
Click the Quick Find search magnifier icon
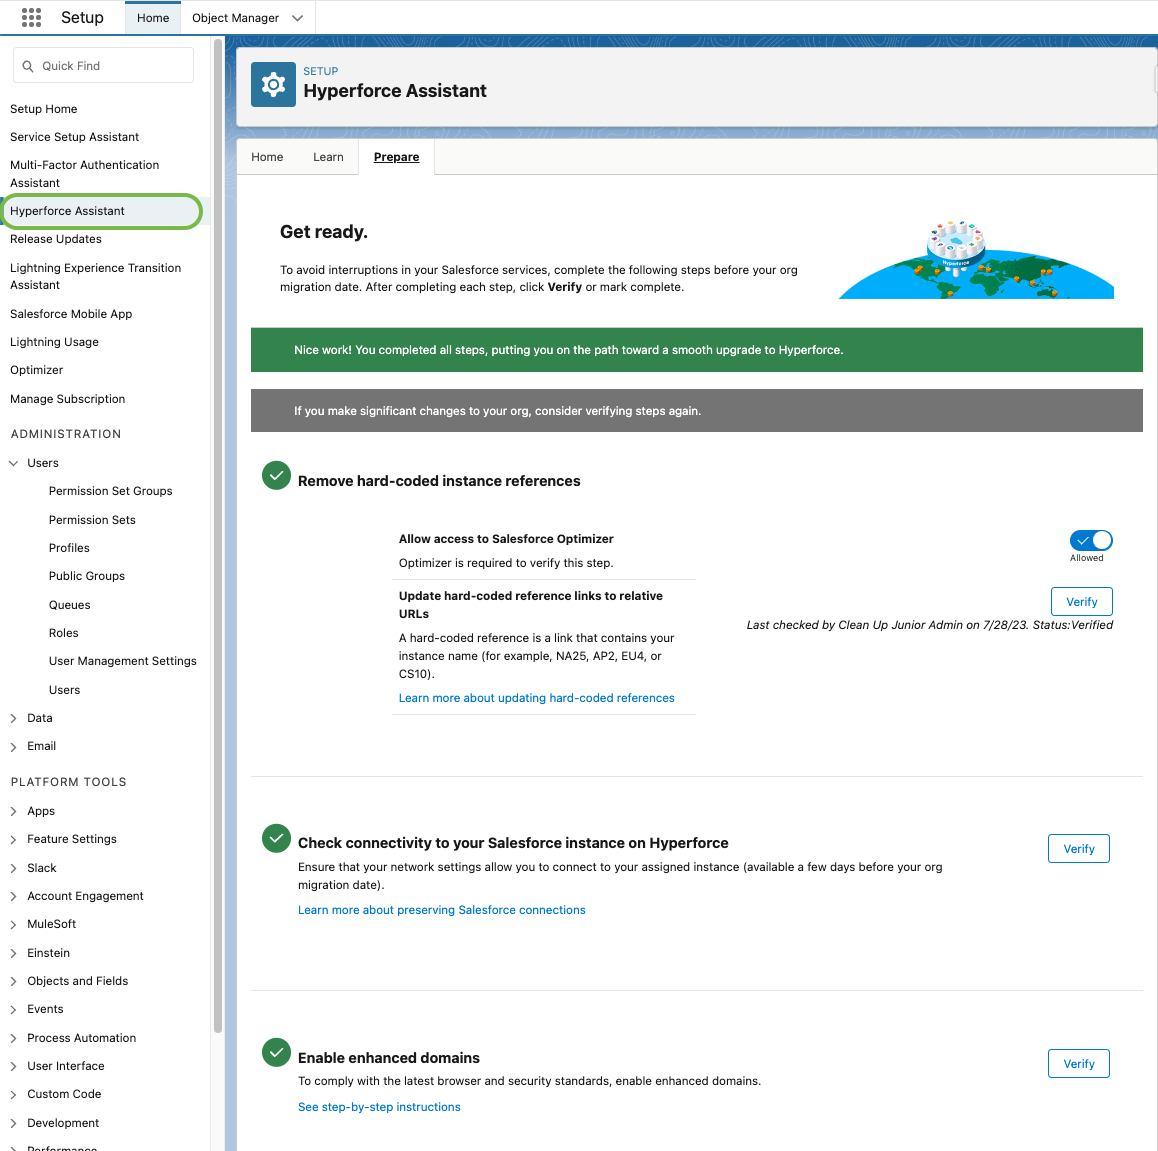[x=28, y=66]
